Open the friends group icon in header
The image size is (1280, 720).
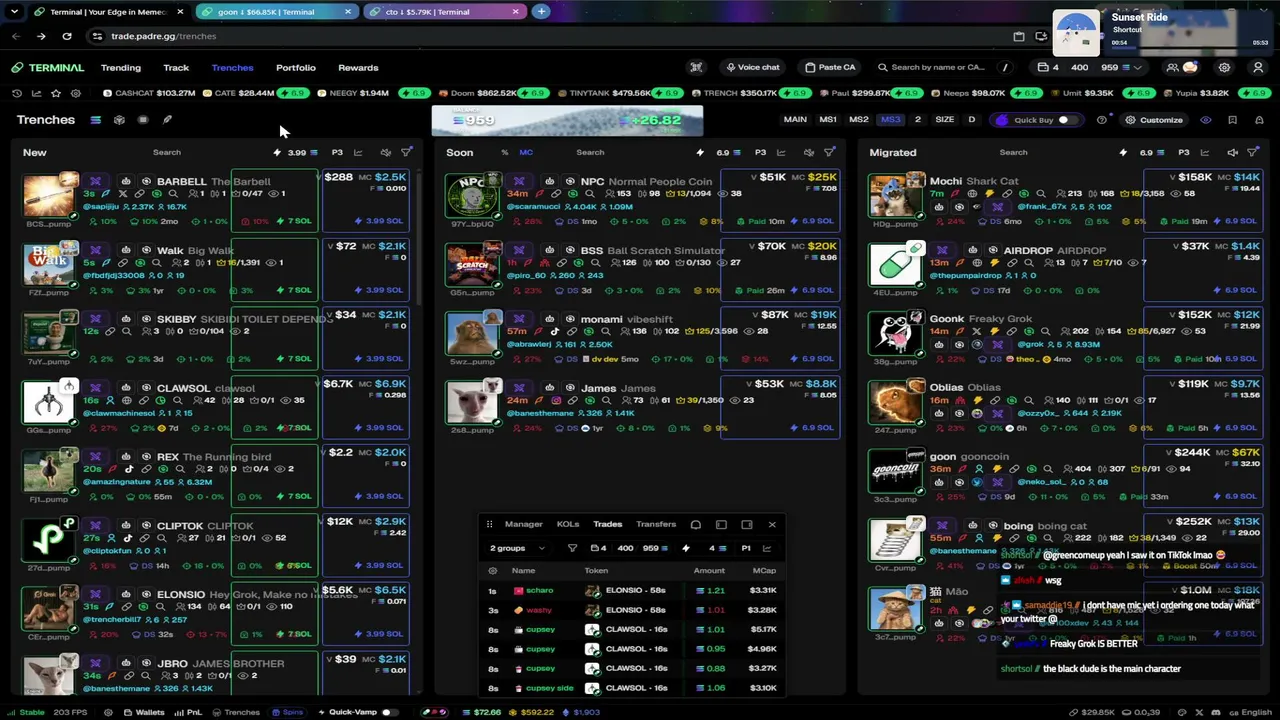click(1172, 68)
